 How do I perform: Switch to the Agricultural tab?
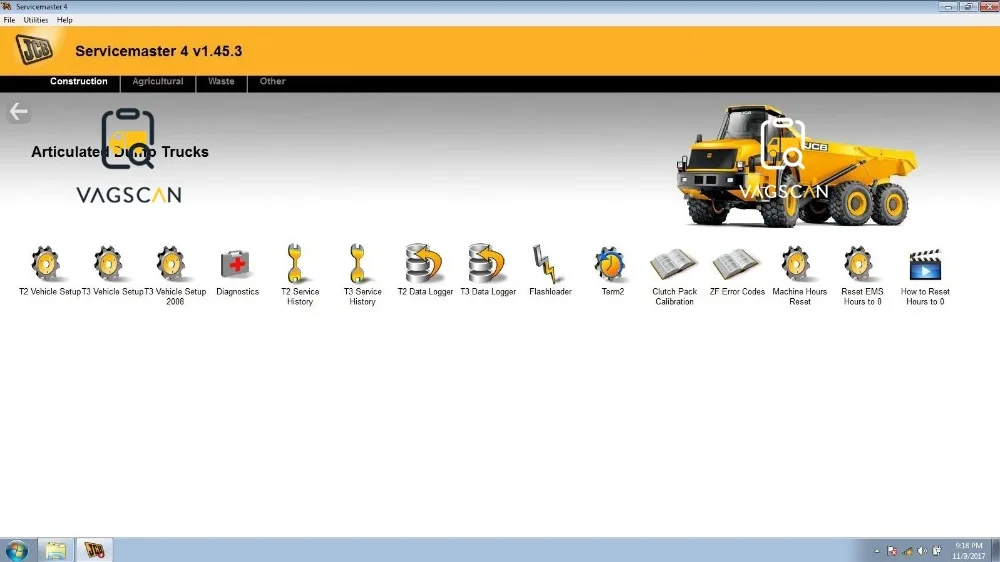158,82
